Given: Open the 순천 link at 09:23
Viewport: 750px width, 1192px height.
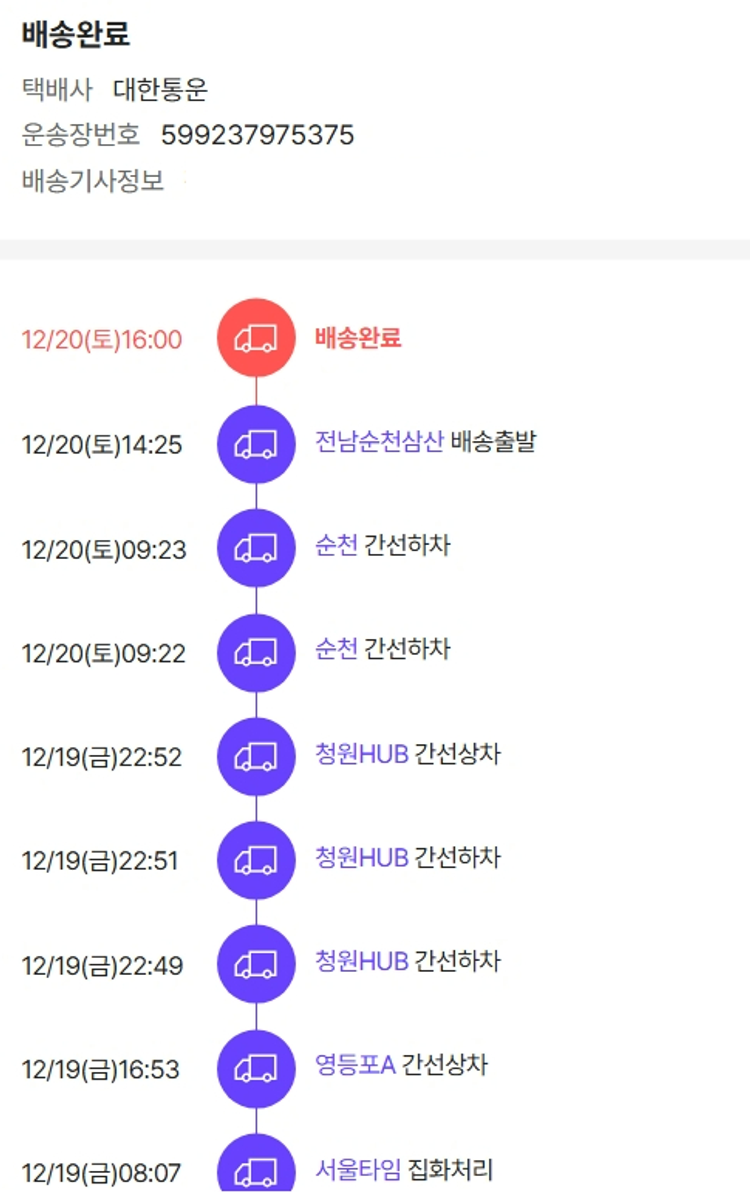Looking at the screenshot, I should (336, 546).
